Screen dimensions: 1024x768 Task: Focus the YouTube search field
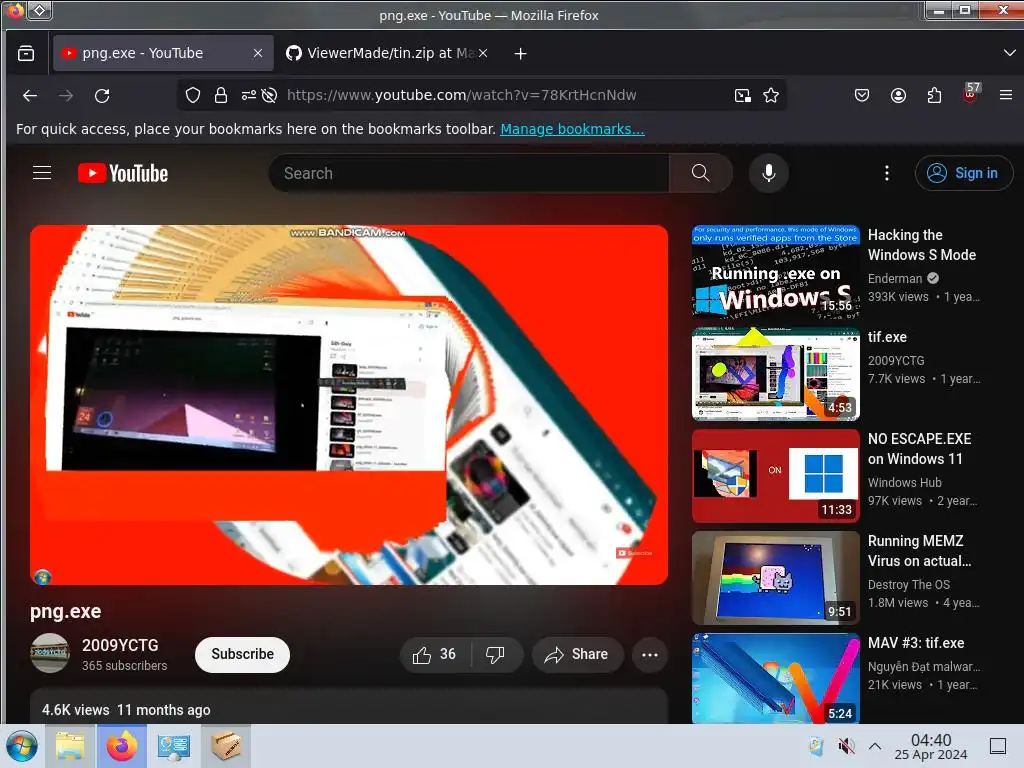[x=469, y=173]
